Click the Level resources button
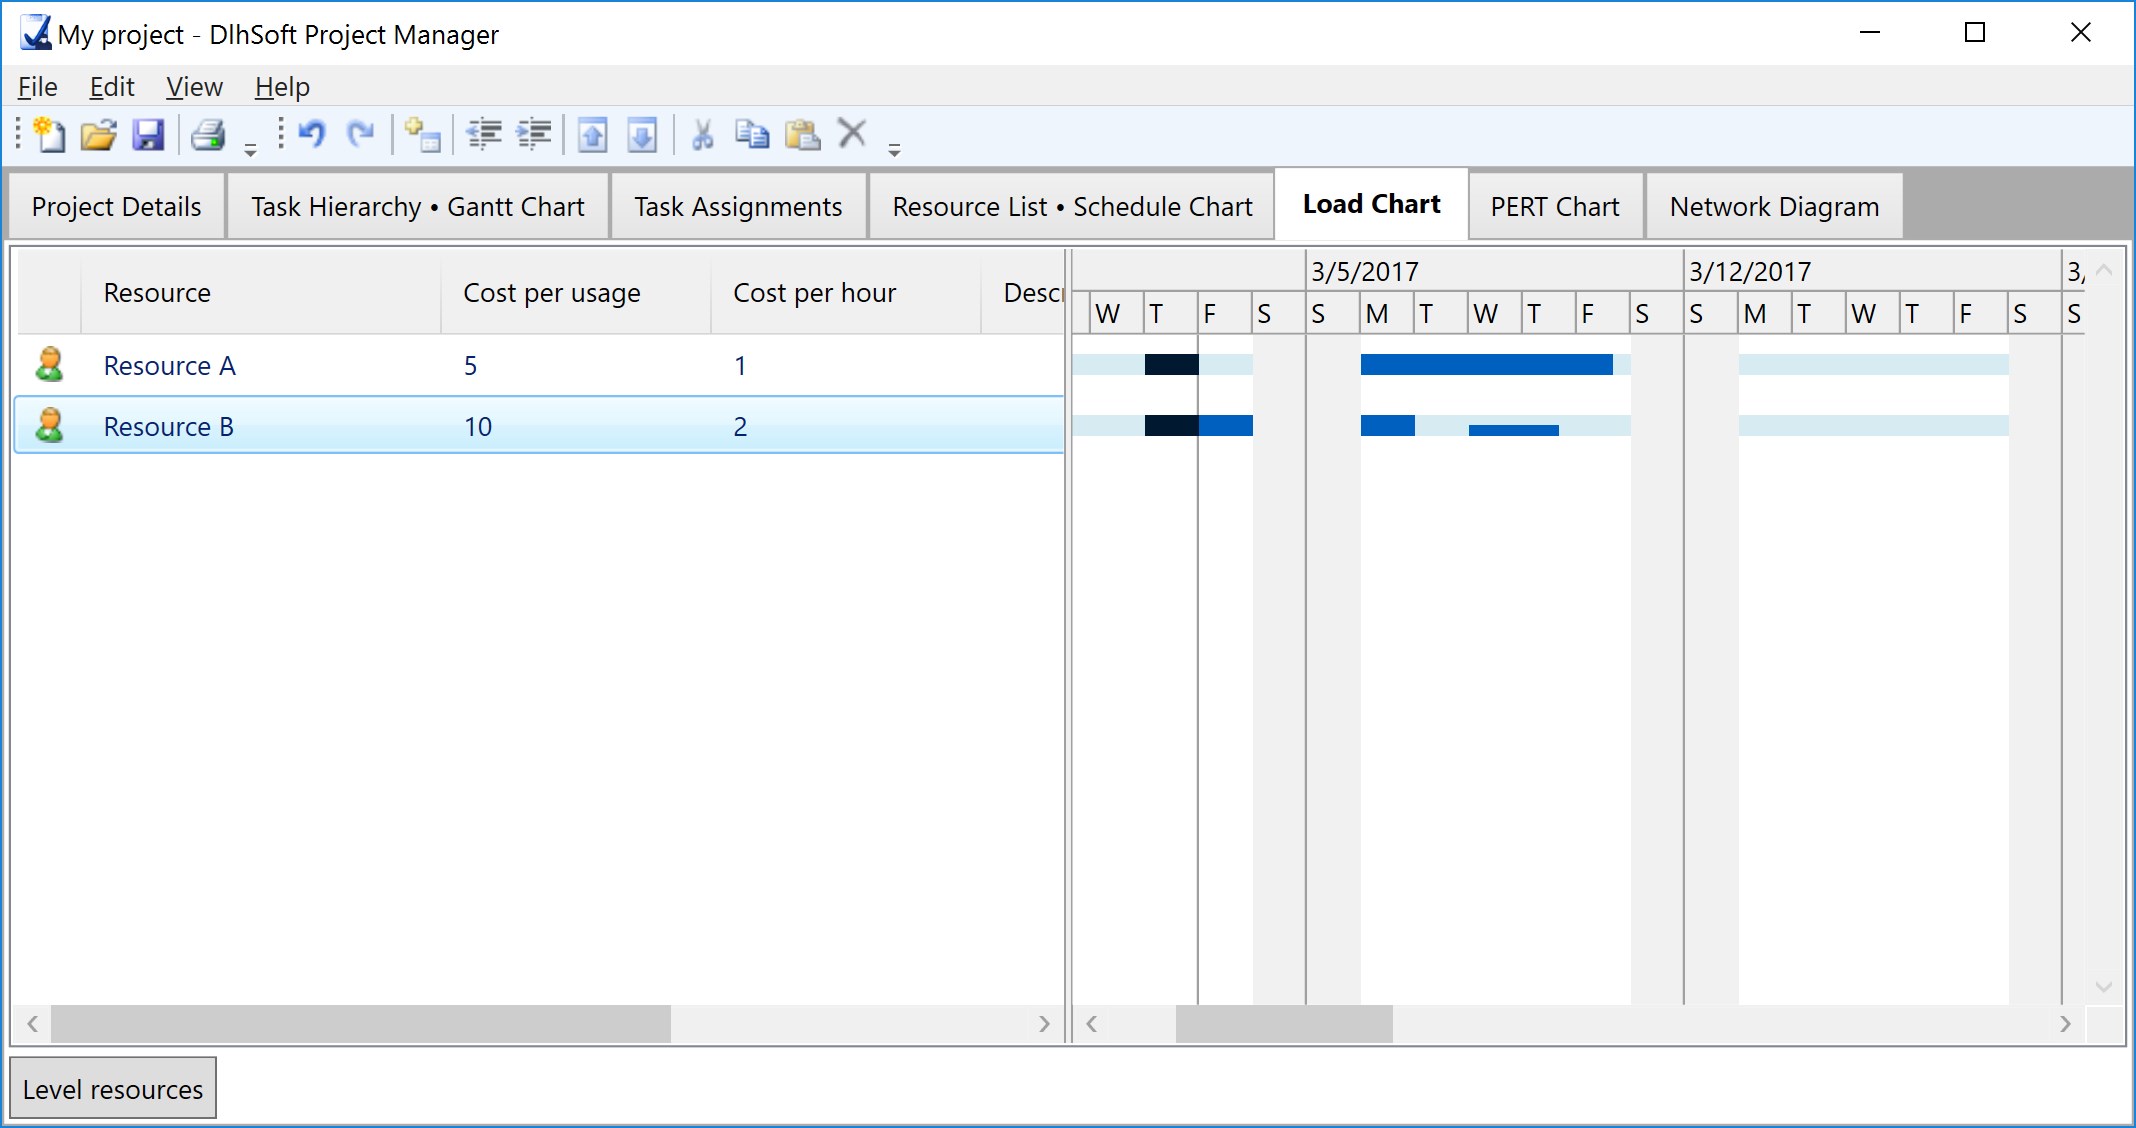The height and width of the screenshot is (1128, 2136). tap(114, 1088)
